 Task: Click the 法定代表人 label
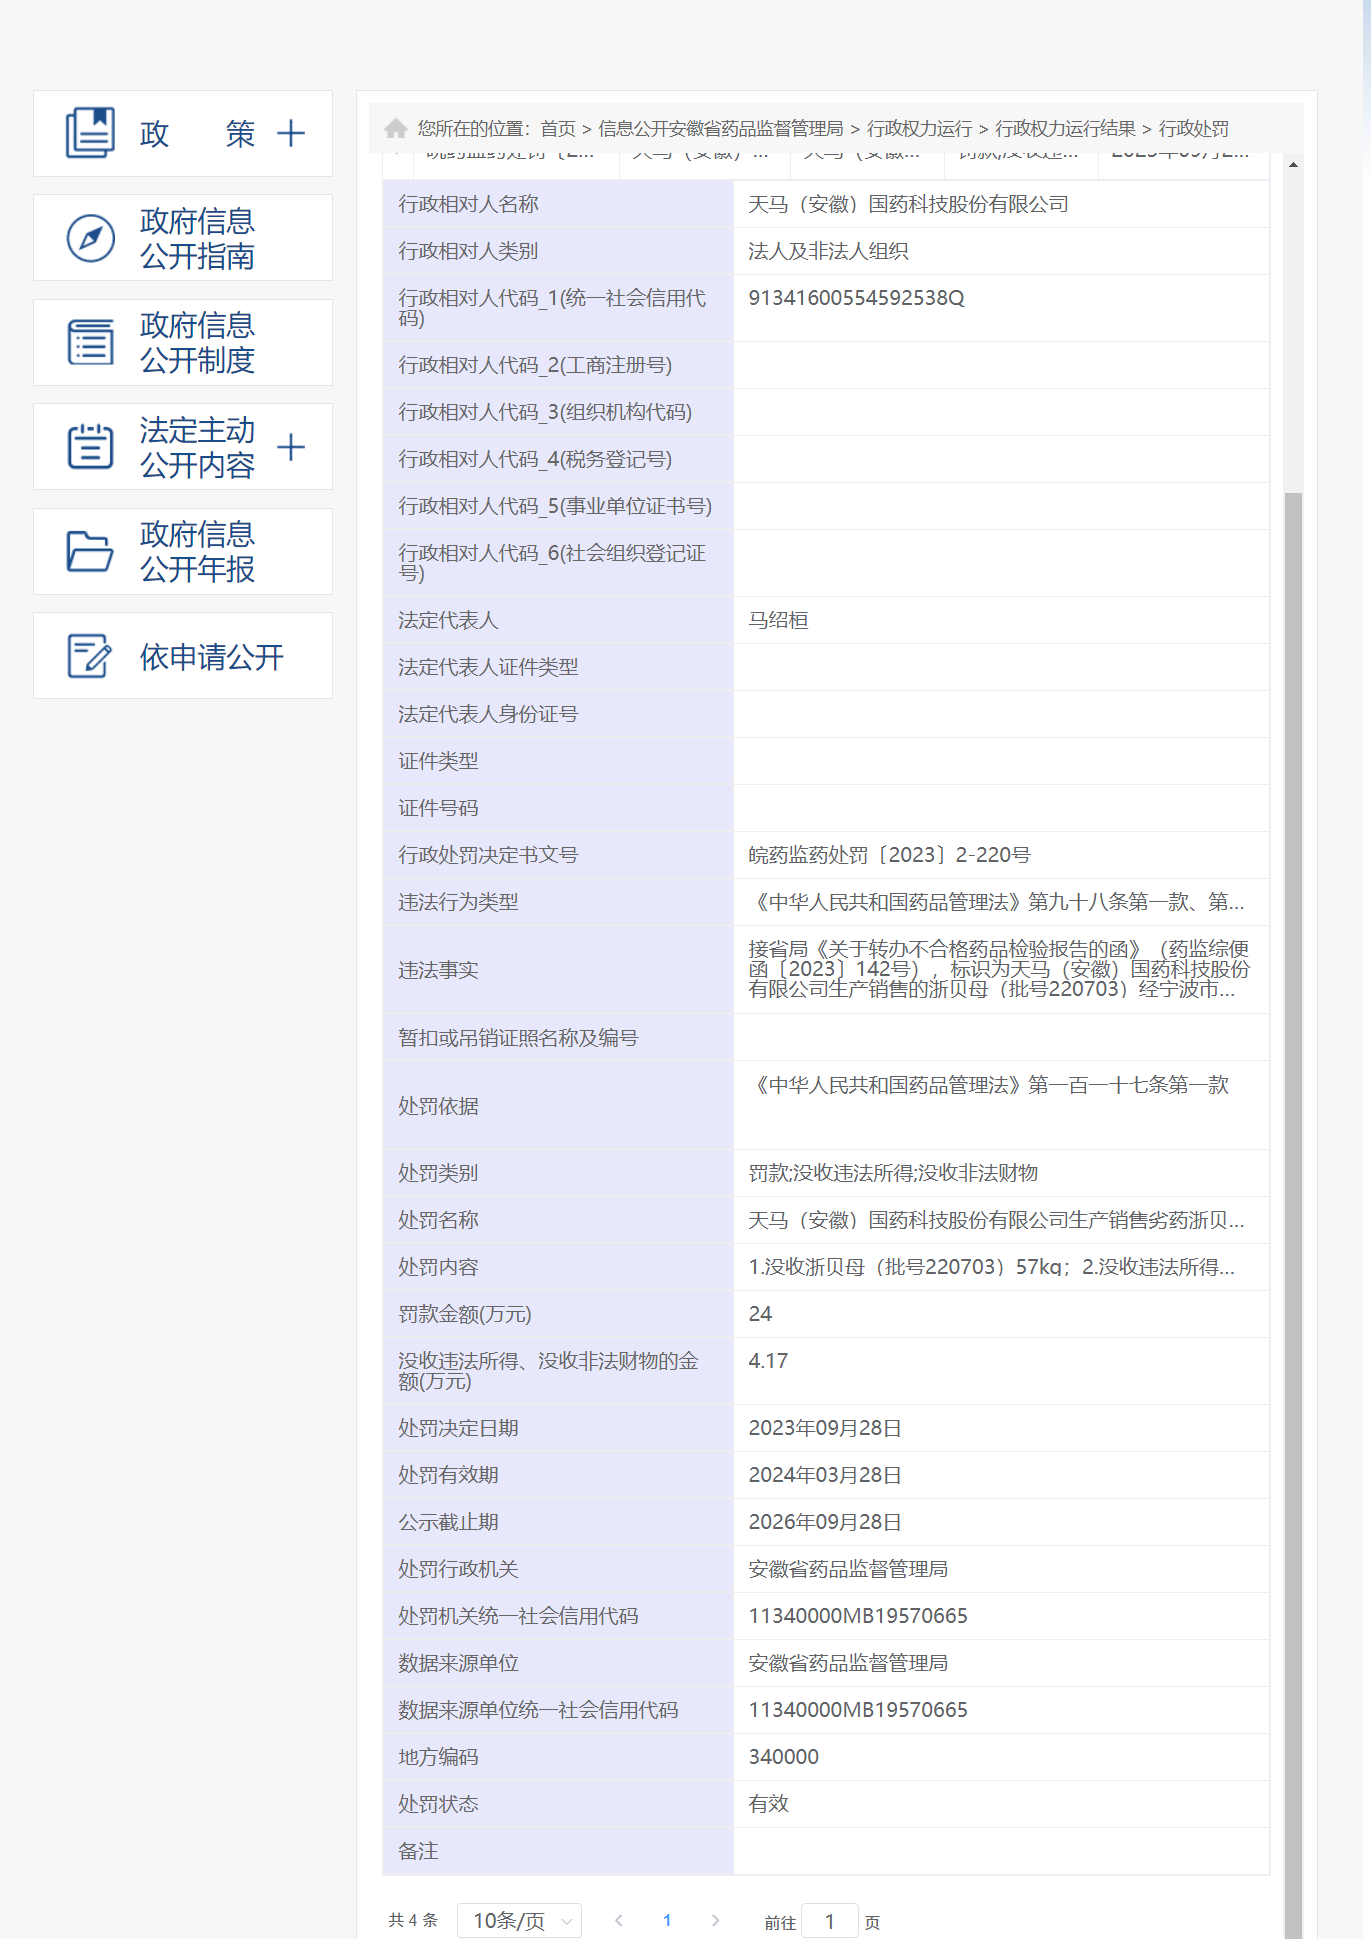(448, 620)
